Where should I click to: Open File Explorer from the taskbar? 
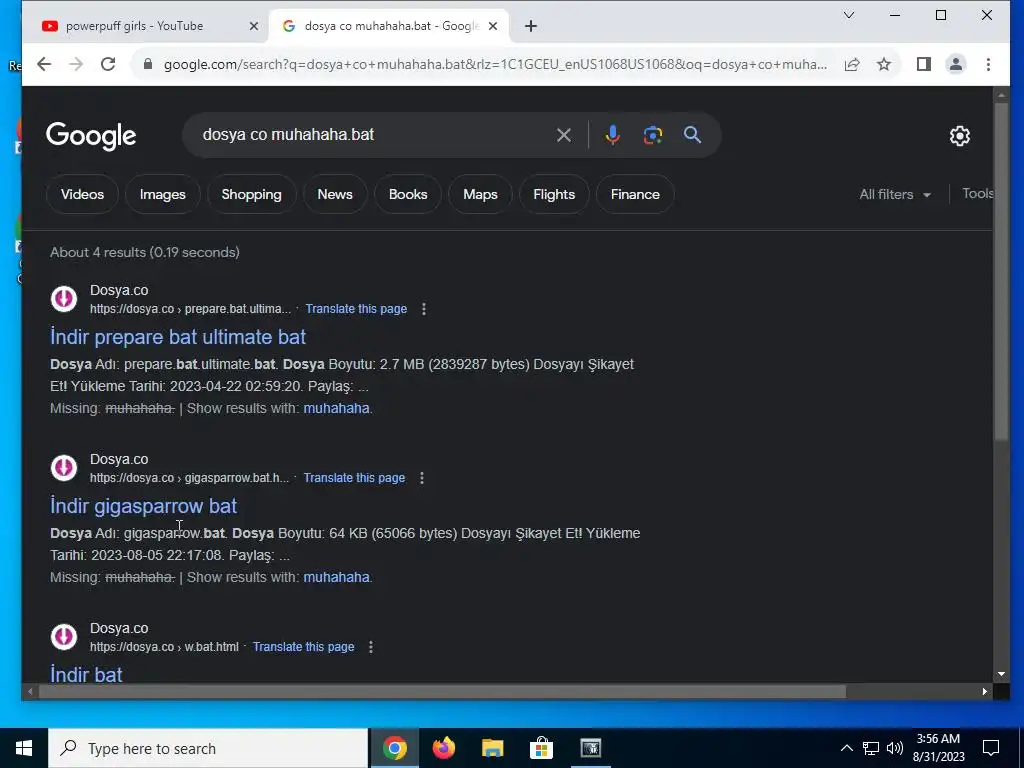click(492, 748)
